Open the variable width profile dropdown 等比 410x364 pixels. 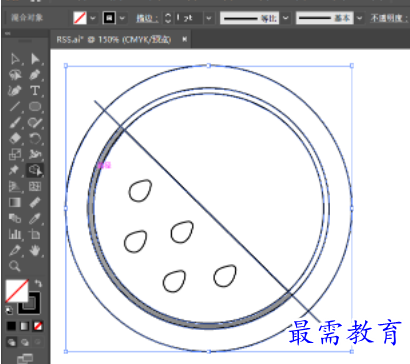250,18
